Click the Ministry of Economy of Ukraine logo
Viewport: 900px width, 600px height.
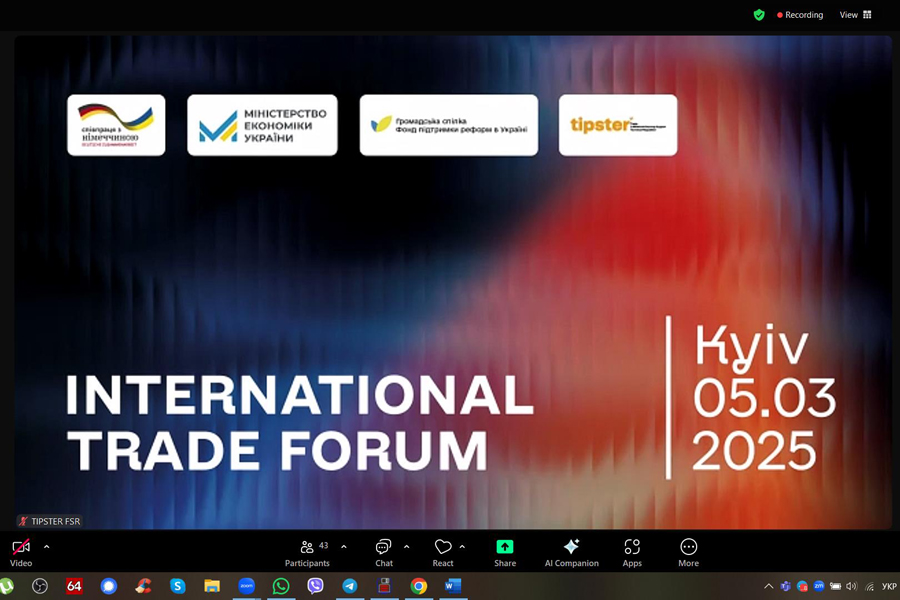262,125
